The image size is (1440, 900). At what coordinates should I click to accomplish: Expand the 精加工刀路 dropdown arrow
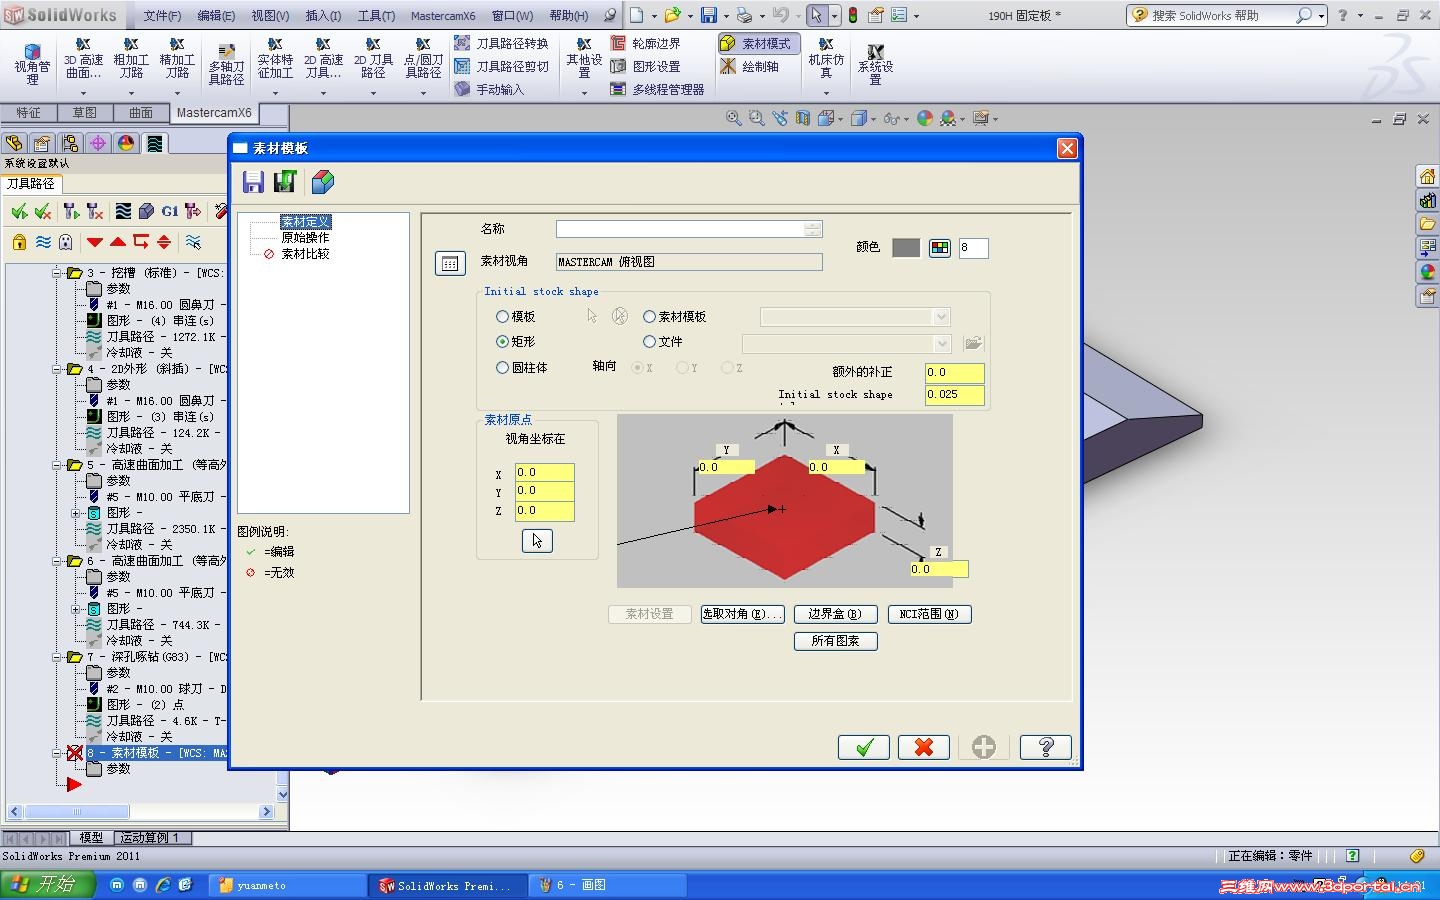(x=177, y=93)
